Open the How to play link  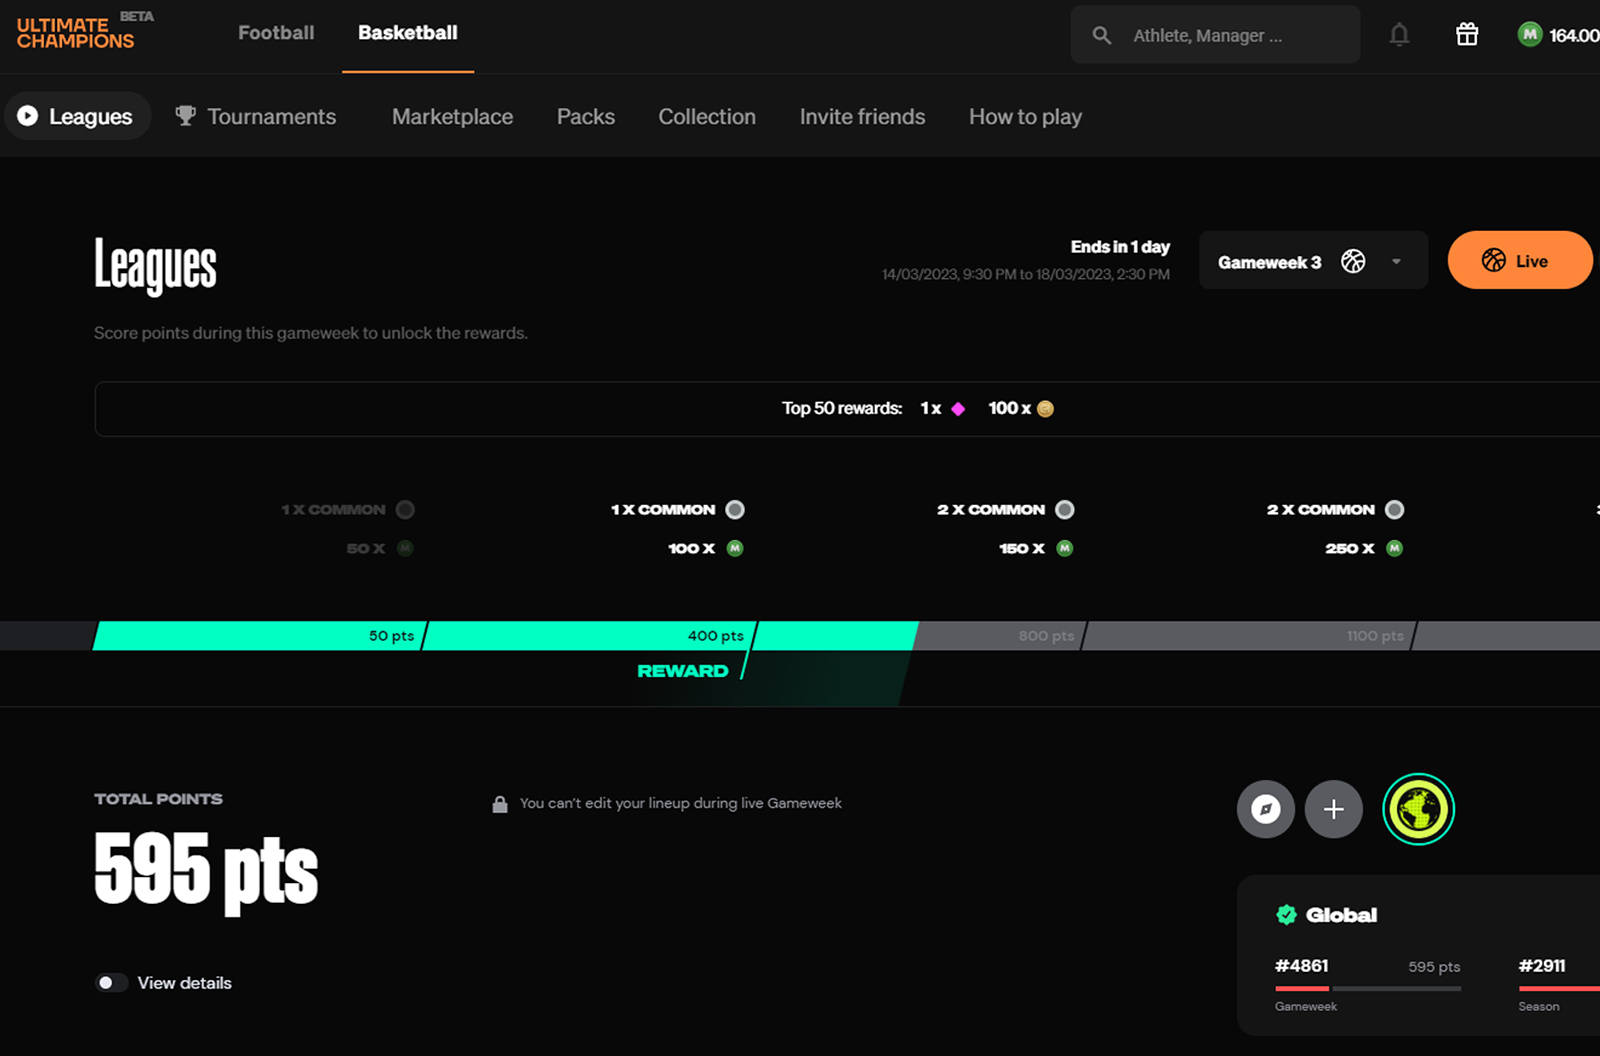click(x=1025, y=117)
